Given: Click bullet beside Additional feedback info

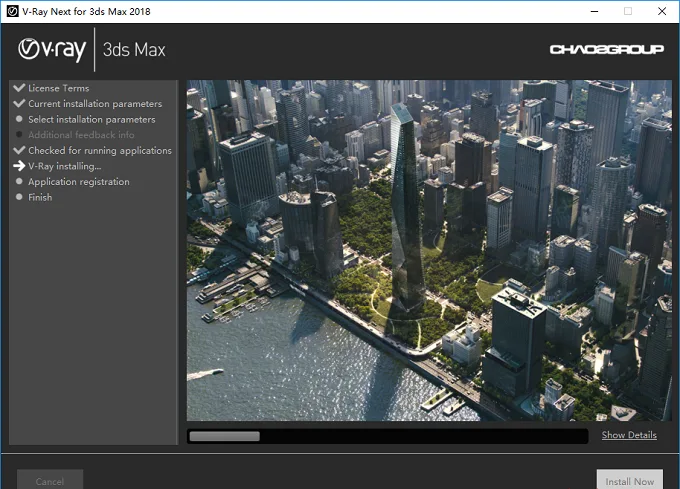Looking at the screenshot, I should tap(19, 134).
